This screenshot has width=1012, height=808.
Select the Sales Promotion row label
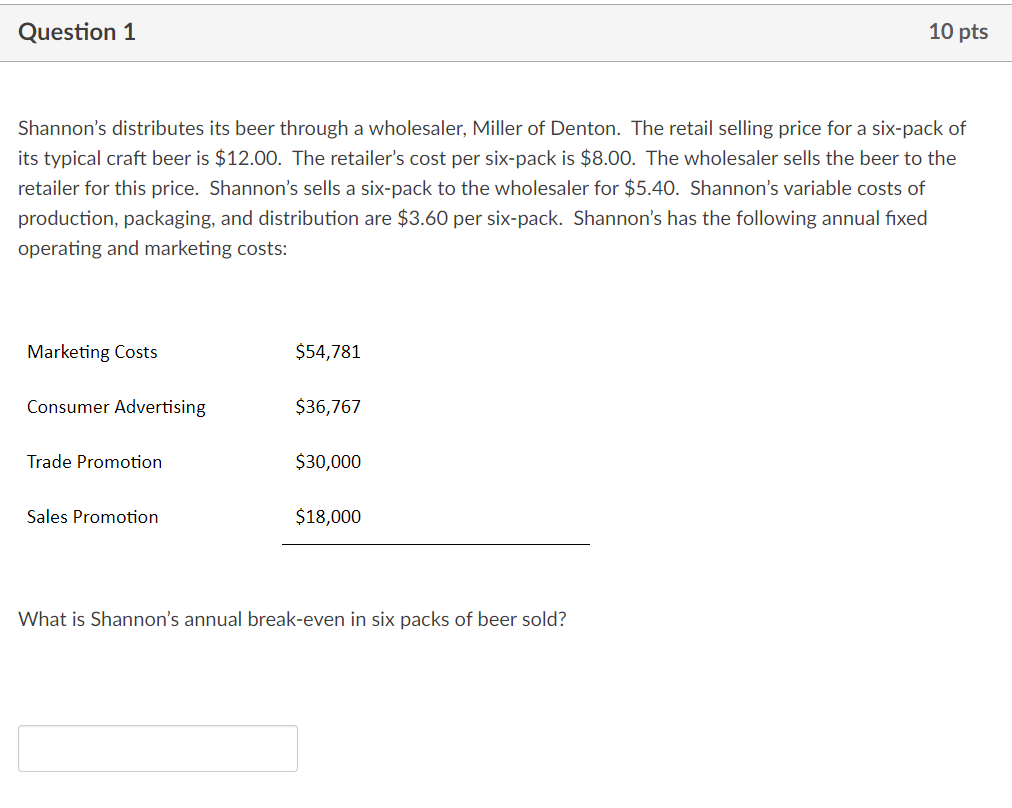92,517
